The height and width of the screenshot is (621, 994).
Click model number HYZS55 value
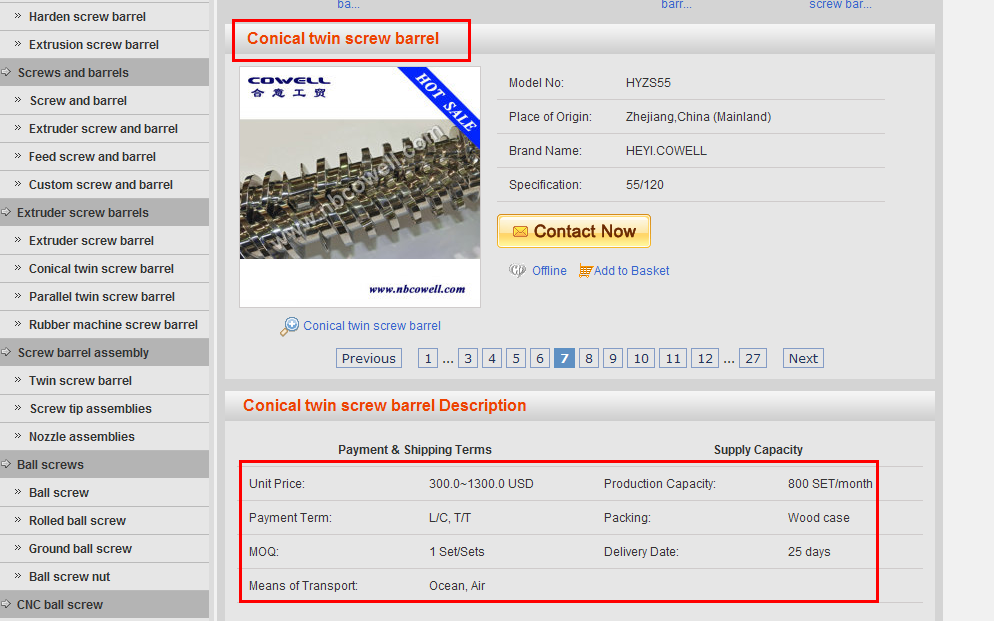648,83
